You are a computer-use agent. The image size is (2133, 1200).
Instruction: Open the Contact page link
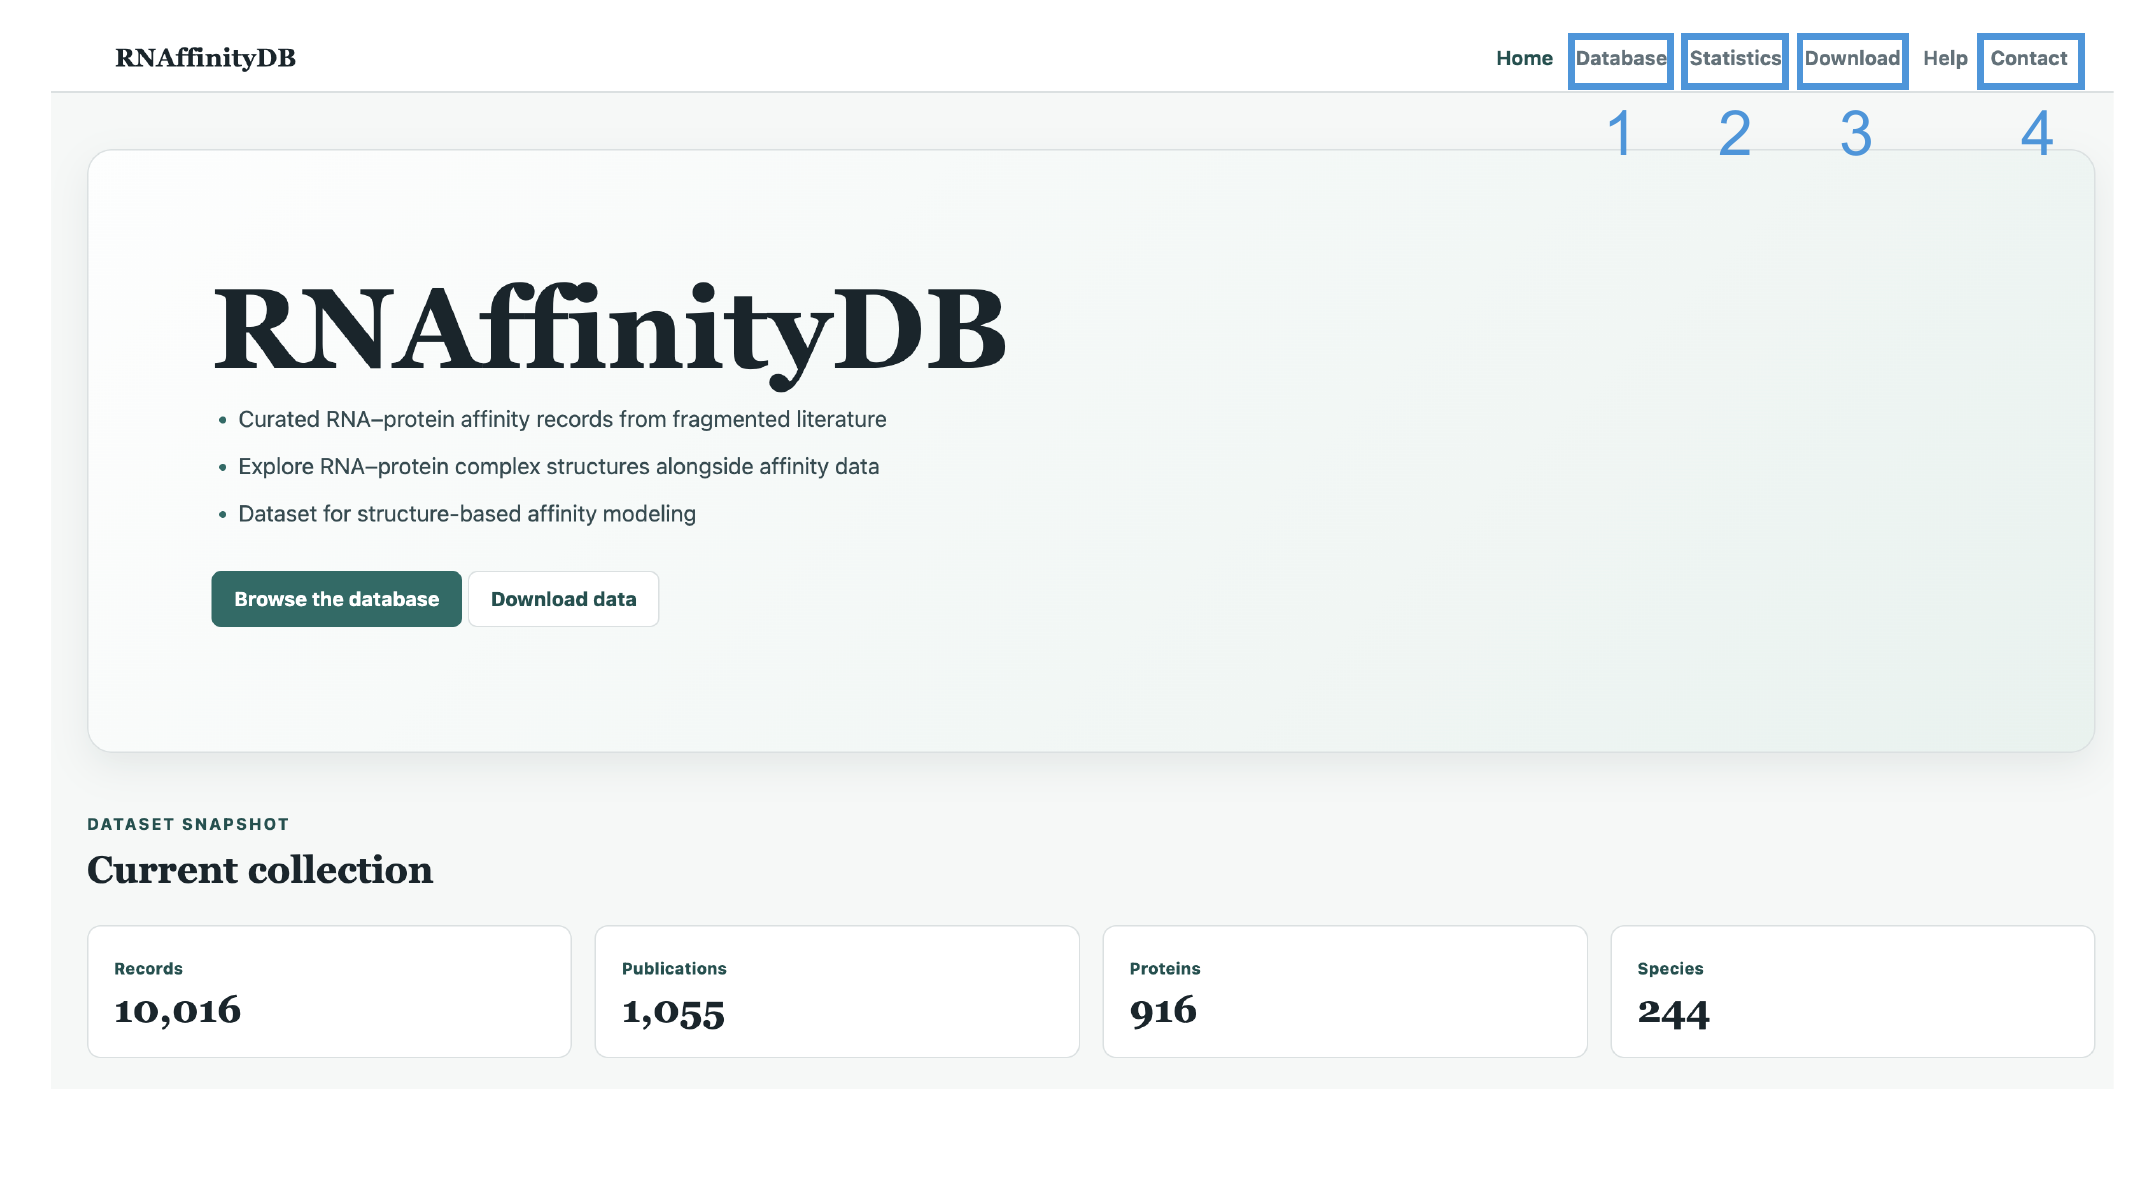pyautogui.click(x=2028, y=58)
